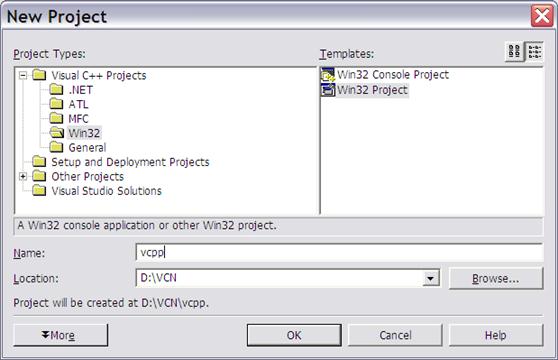Click the General folder icon

pyautogui.click(x=56, y=147)
